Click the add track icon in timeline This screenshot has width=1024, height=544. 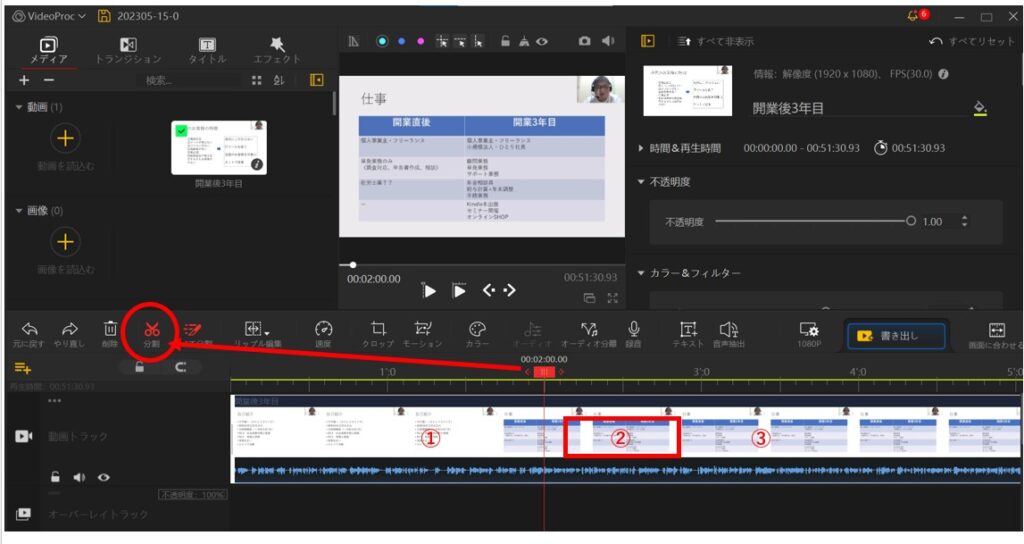coord(23,368)
